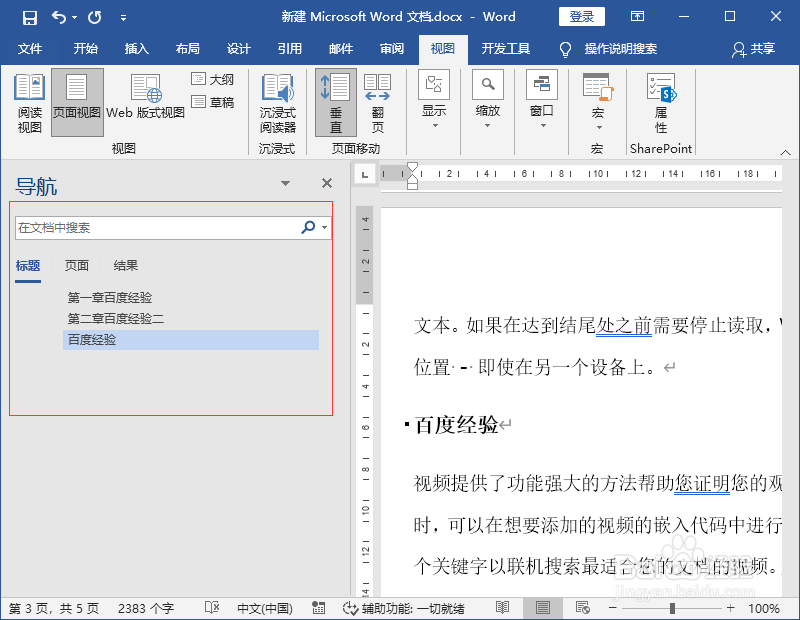Click the first-line indent marker on ruler
The height and width of the screenshot is (620, 800).
pos(413,167)
